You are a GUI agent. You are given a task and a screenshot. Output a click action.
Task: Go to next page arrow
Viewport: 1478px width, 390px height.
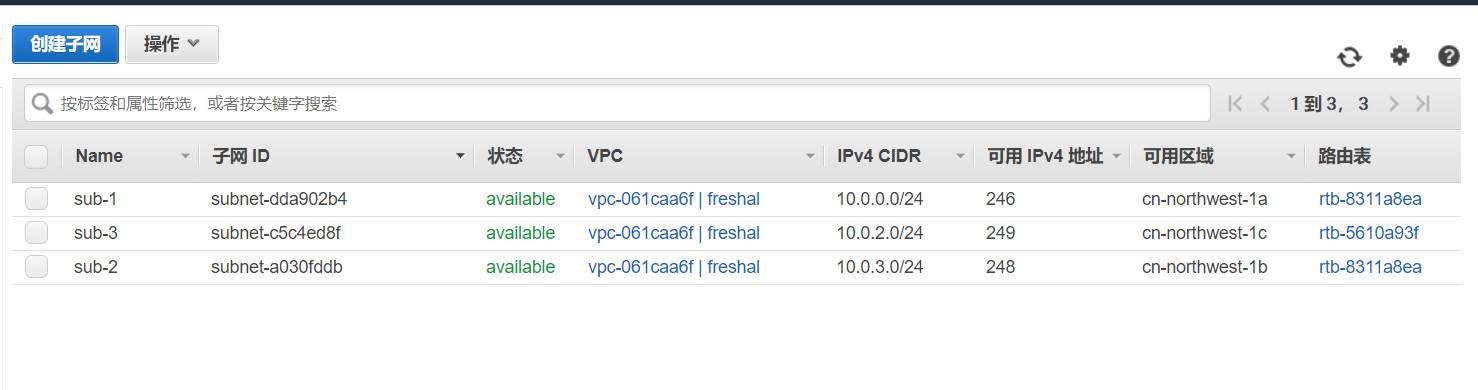(1393, 103)
